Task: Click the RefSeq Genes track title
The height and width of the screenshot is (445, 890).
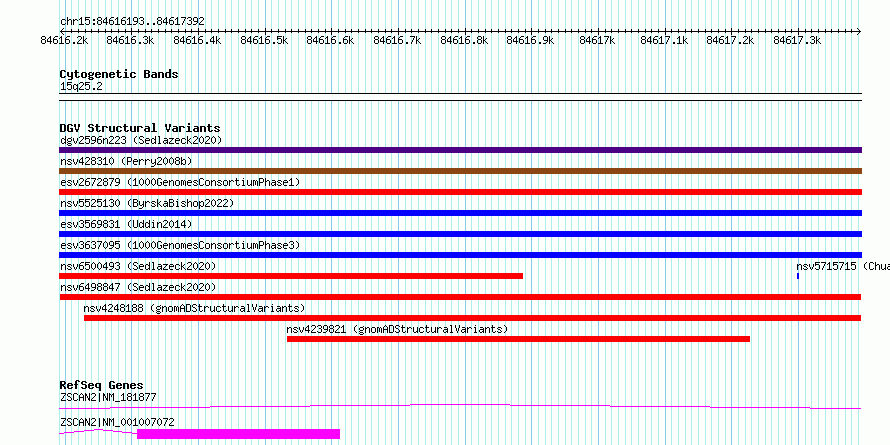Action: 101,386
